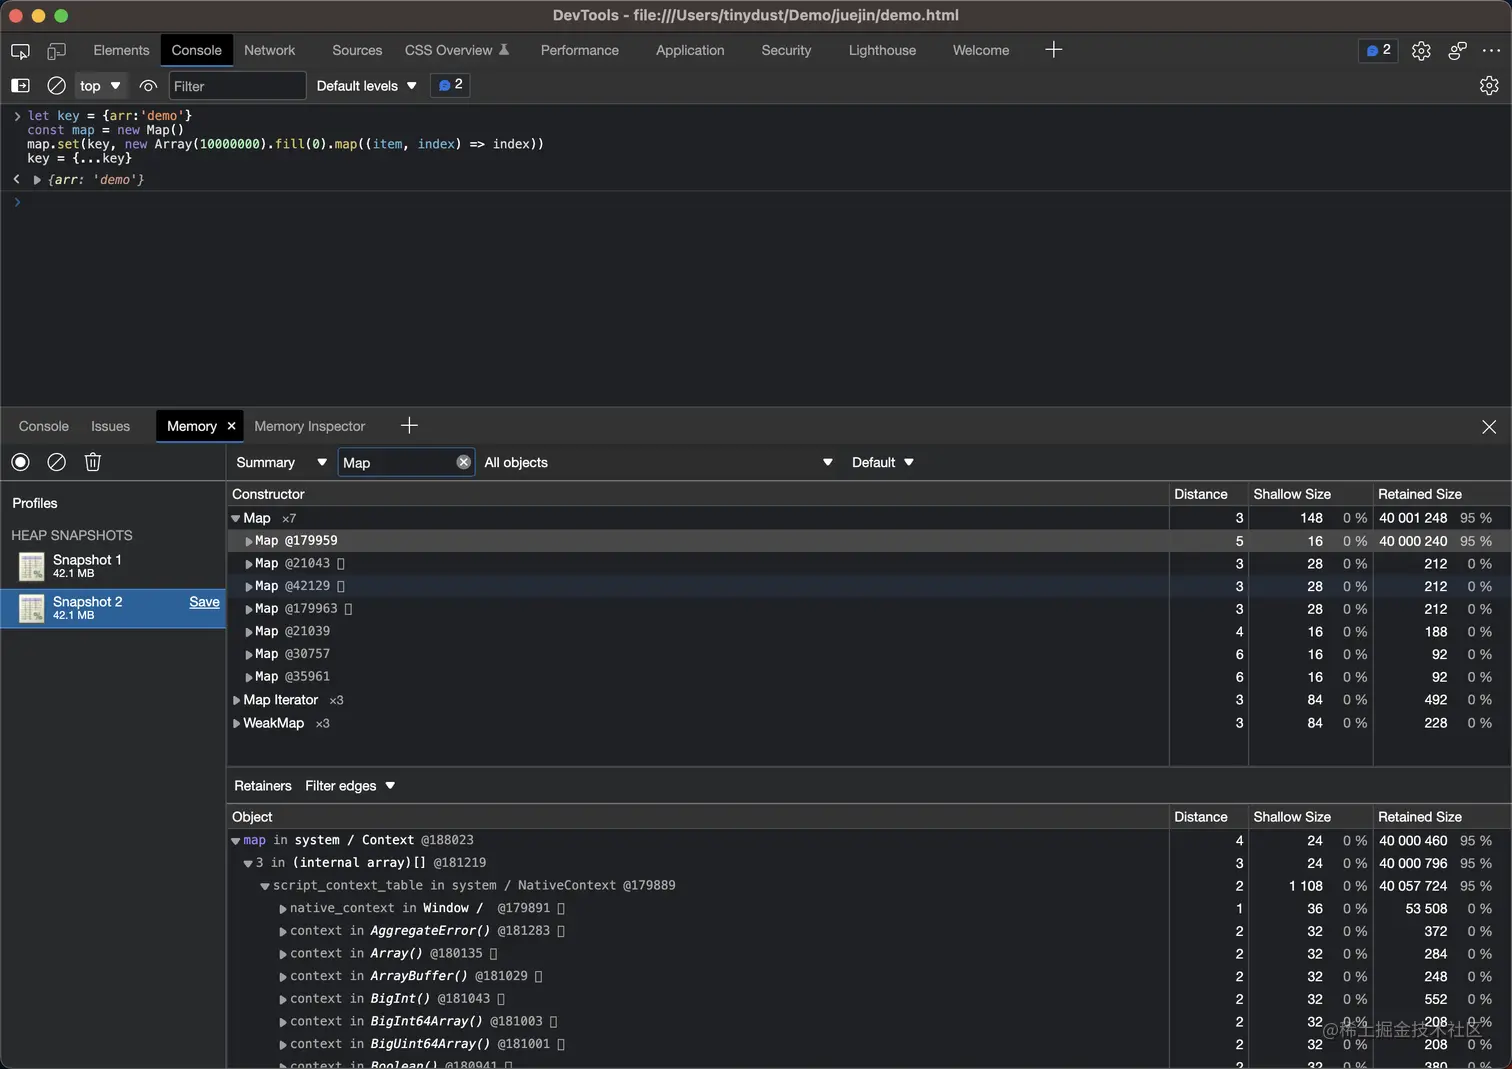Start recording a heap snapshot
1512x1069 pixels.
click(20, 462)
